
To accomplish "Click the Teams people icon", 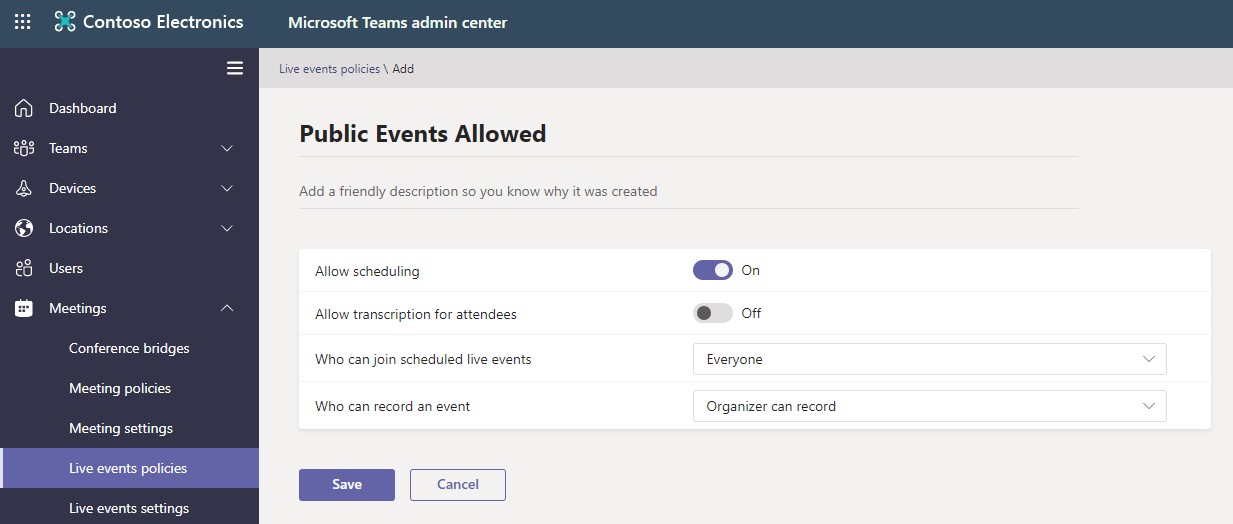I will pos(24,148).
